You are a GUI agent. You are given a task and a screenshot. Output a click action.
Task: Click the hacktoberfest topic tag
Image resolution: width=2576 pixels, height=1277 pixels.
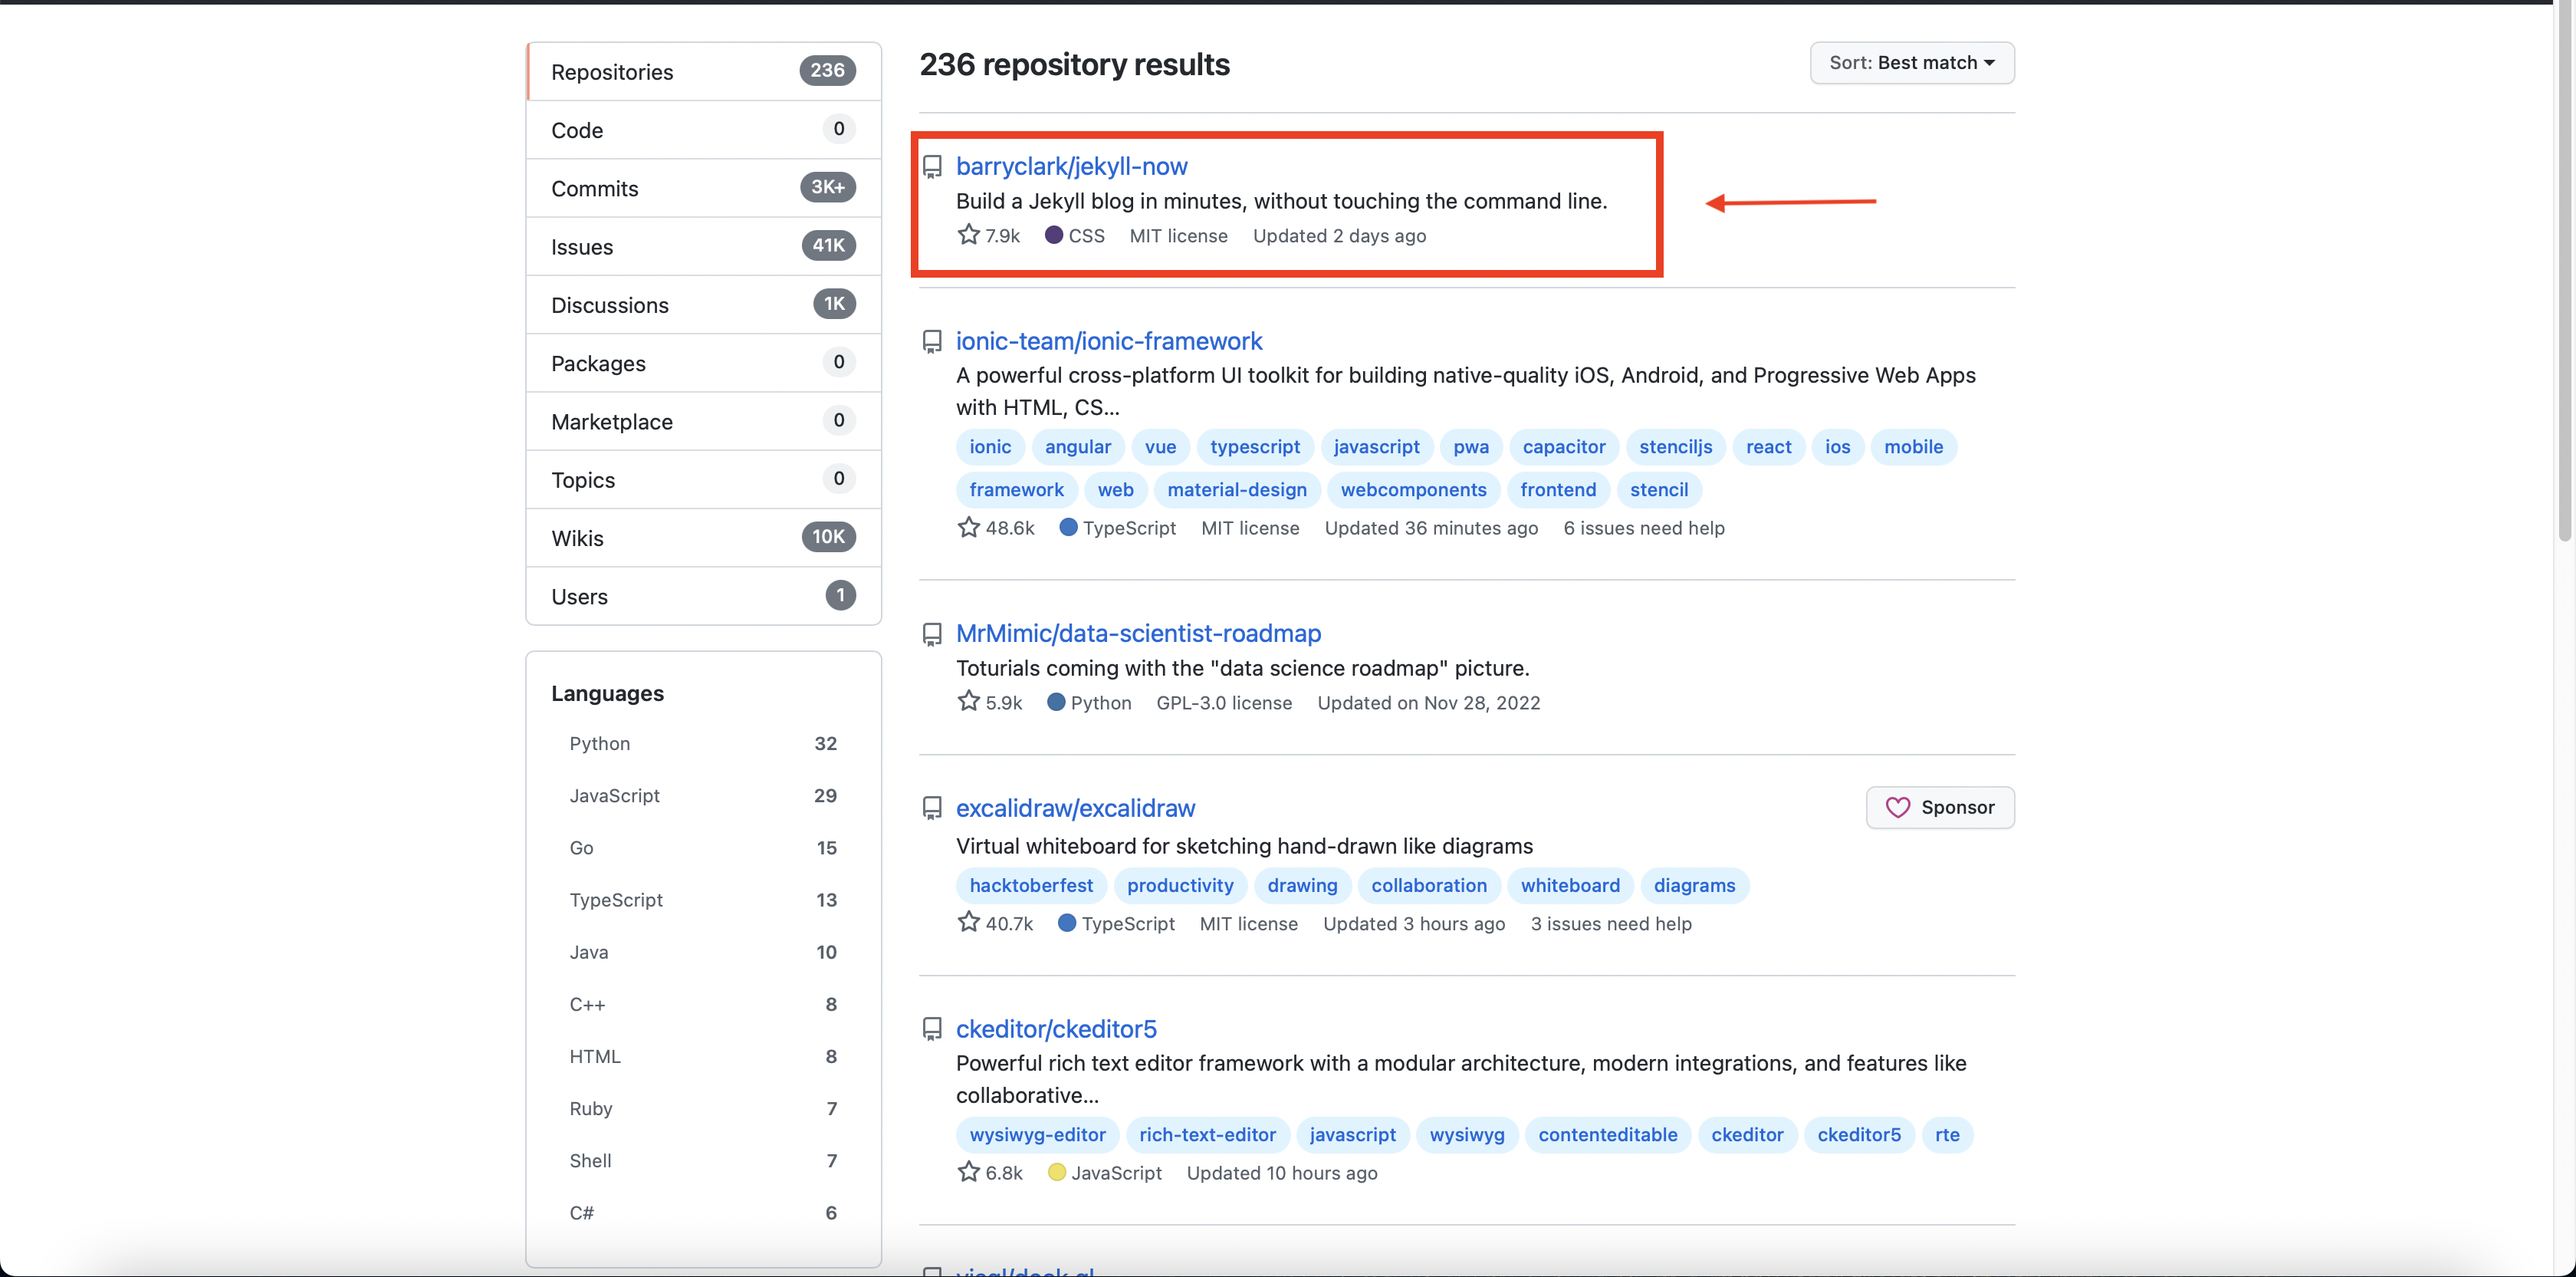1031,885
